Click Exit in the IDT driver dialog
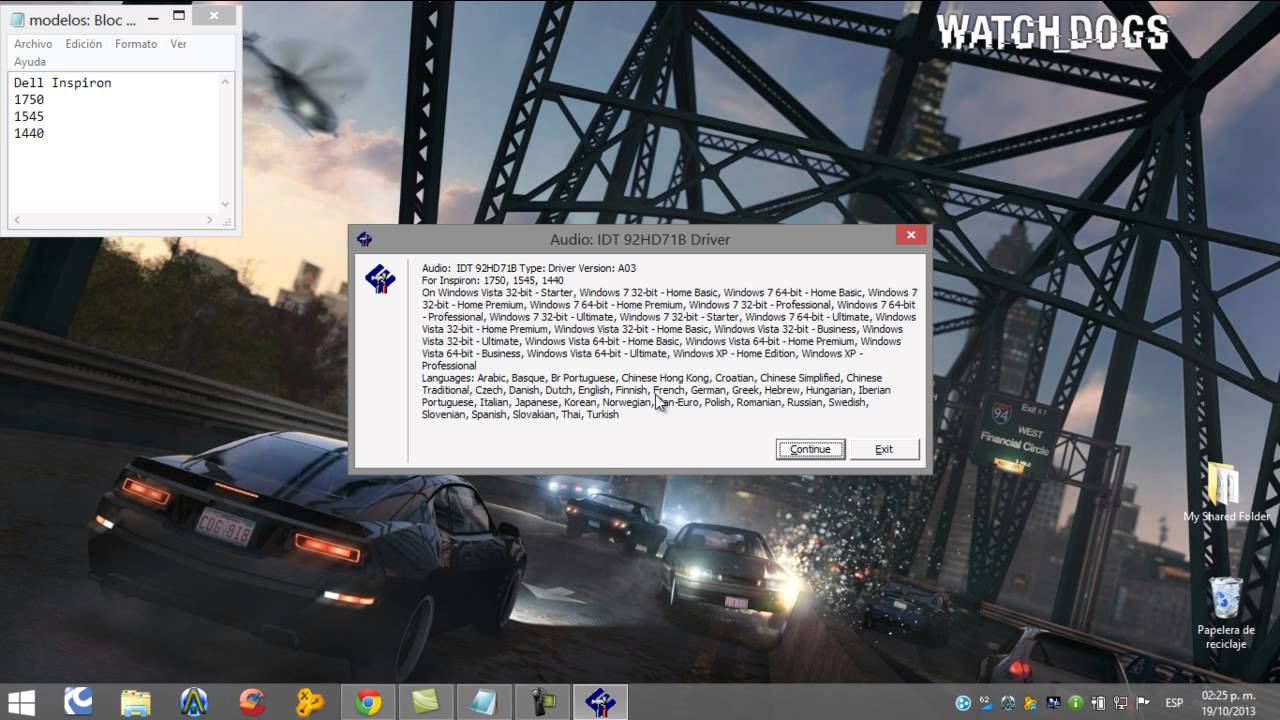The height and width of the screenshot is (720, 1280). point(884,449)
